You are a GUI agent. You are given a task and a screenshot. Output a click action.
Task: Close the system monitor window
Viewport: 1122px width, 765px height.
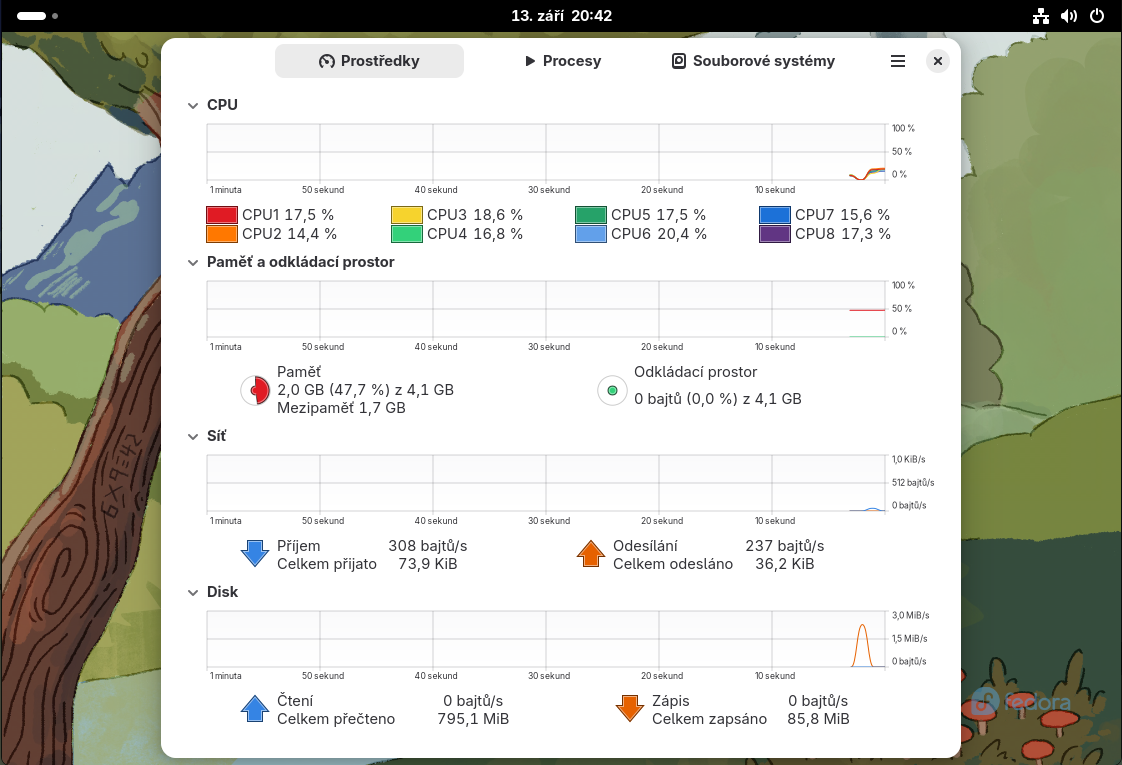tap(937, 62)
